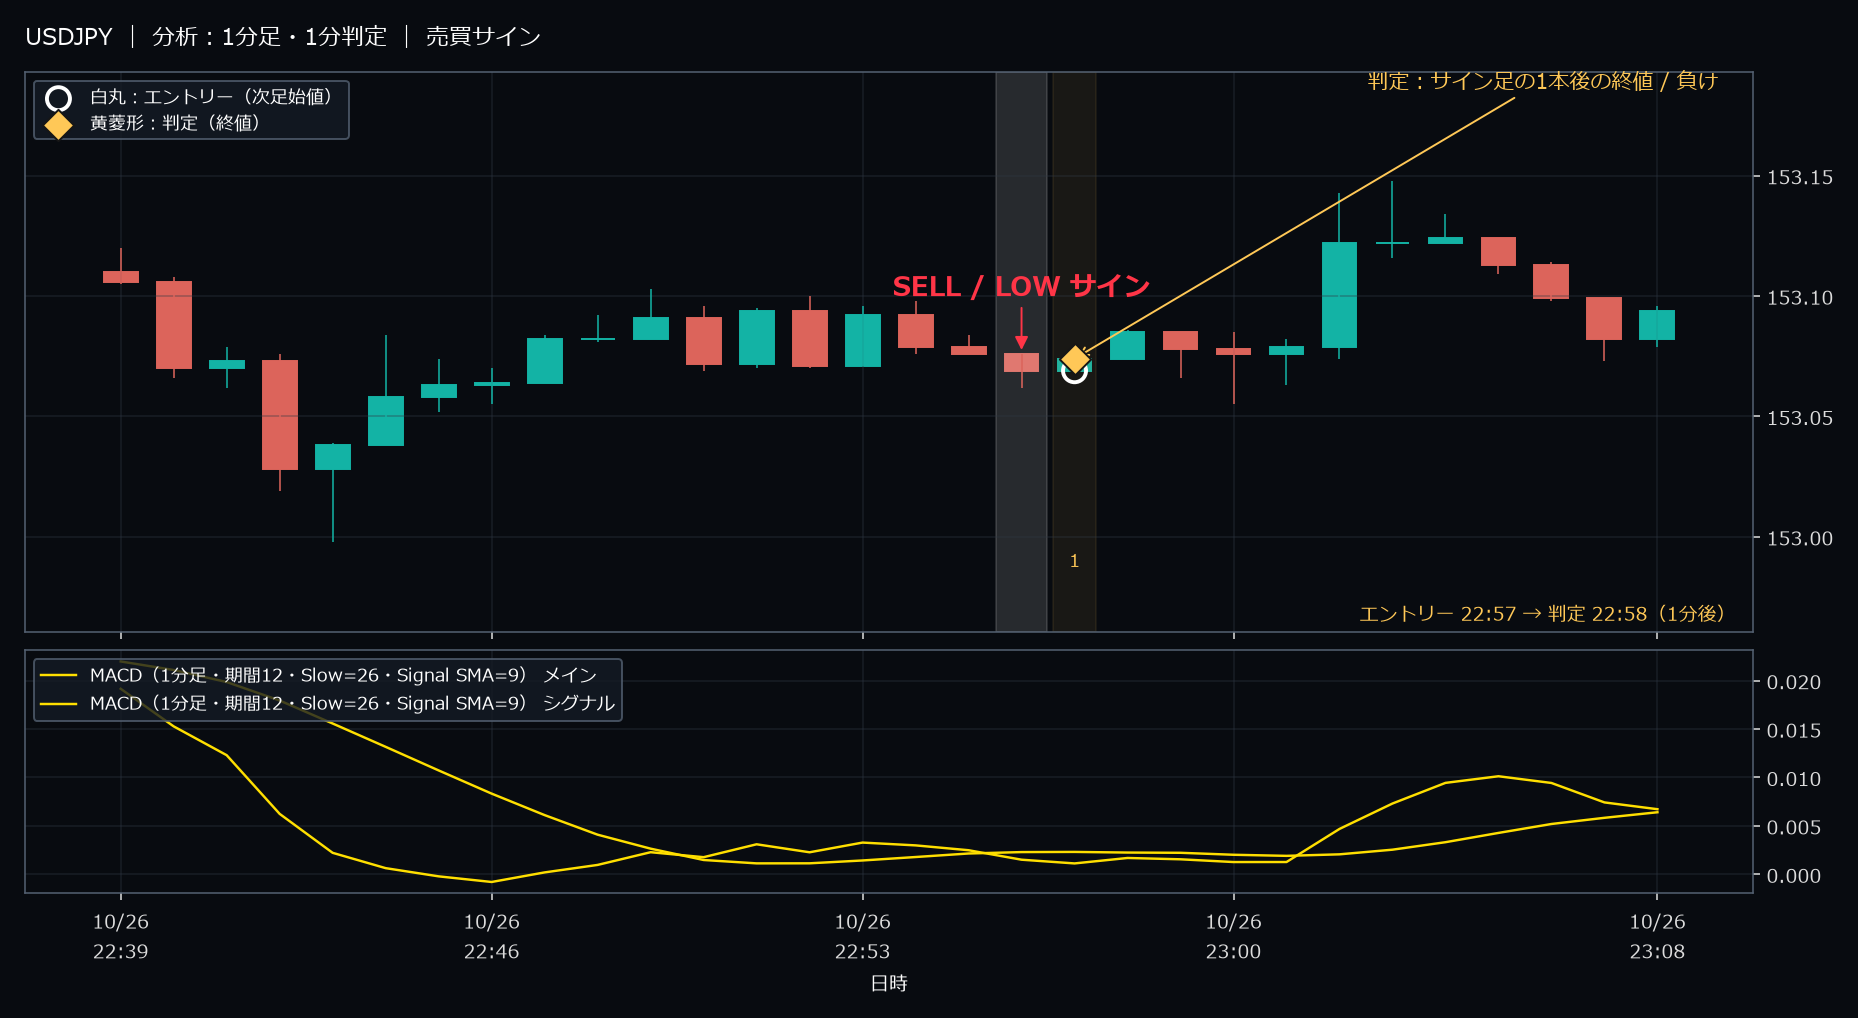Click the 153.15 price axis label

pyautogui.click(x=1800, y=178)
